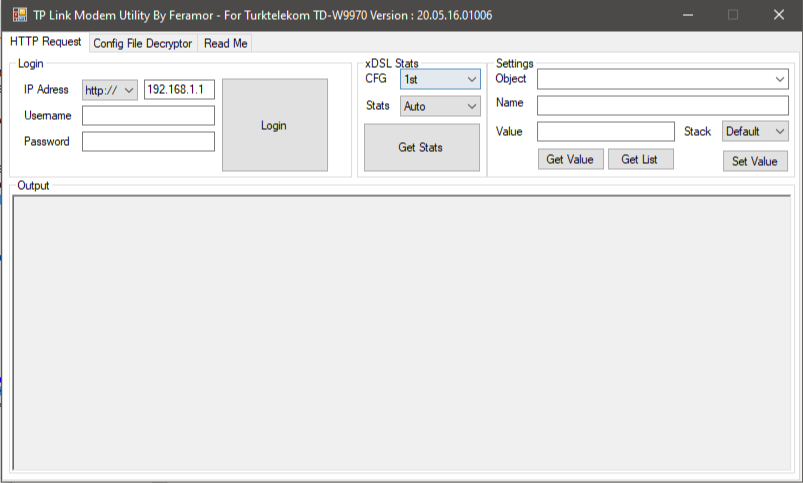Open the http:// protocol dropdown

click(110, 90)
